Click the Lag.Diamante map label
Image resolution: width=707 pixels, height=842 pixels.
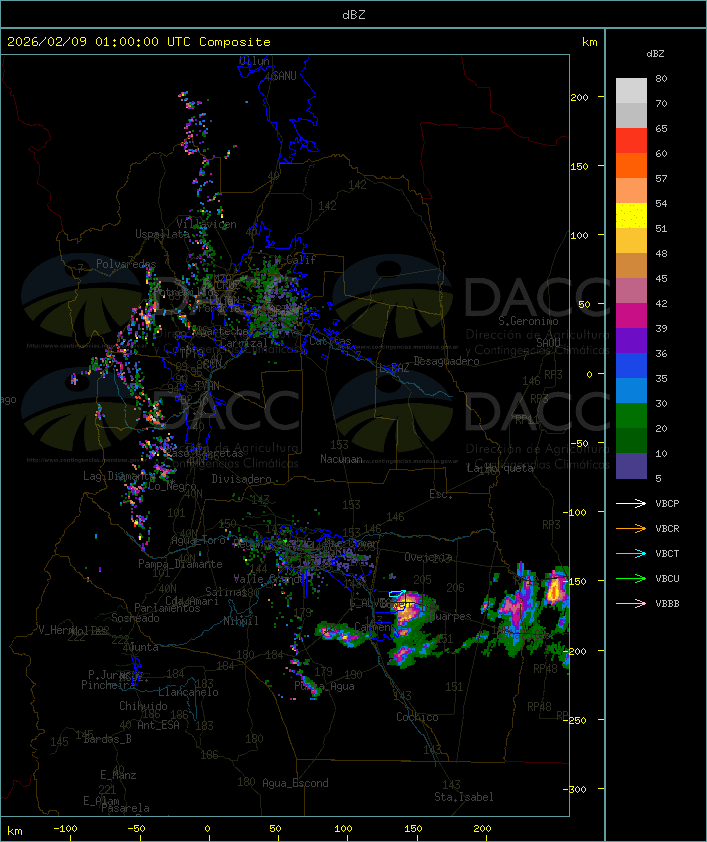[x=119, y=476]
